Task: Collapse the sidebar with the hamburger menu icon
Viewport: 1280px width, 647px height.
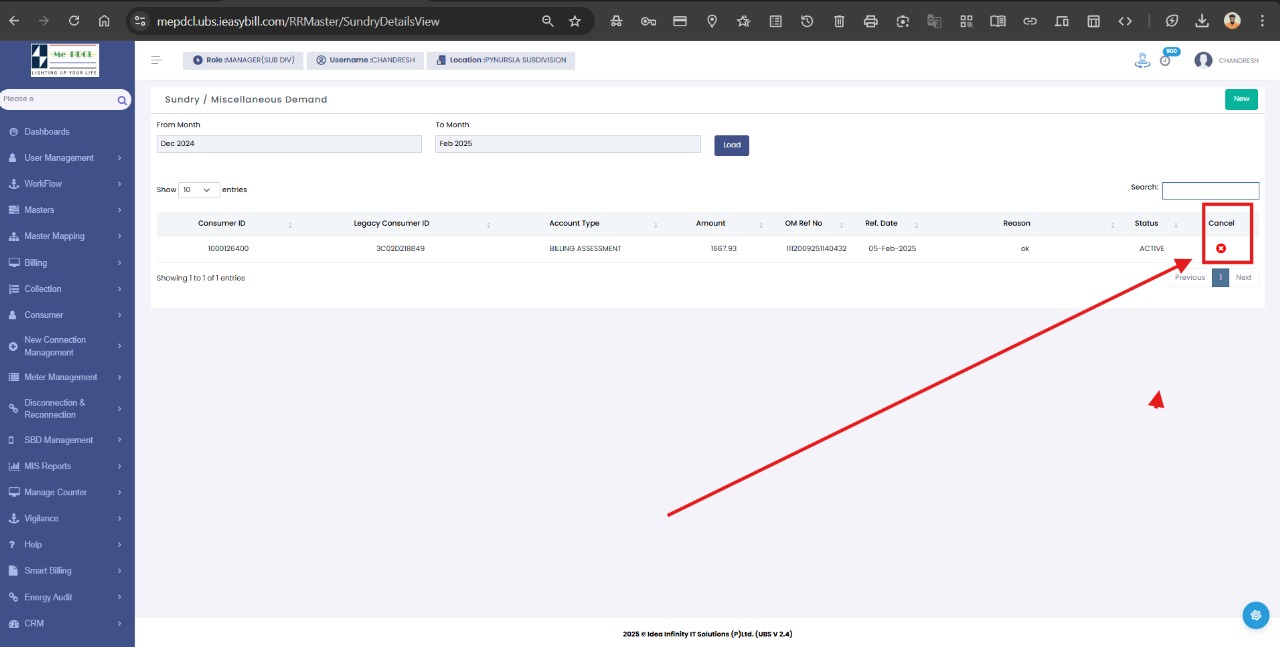Action: coord(156,60)
